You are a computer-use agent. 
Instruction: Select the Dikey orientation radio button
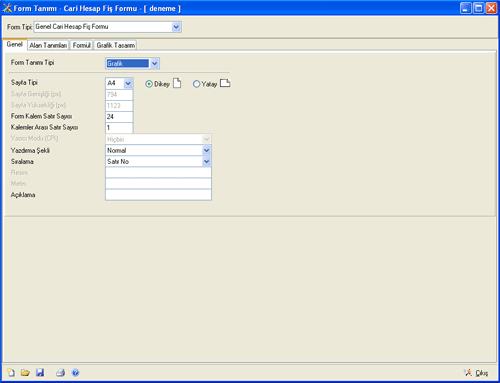coord(149,84)
